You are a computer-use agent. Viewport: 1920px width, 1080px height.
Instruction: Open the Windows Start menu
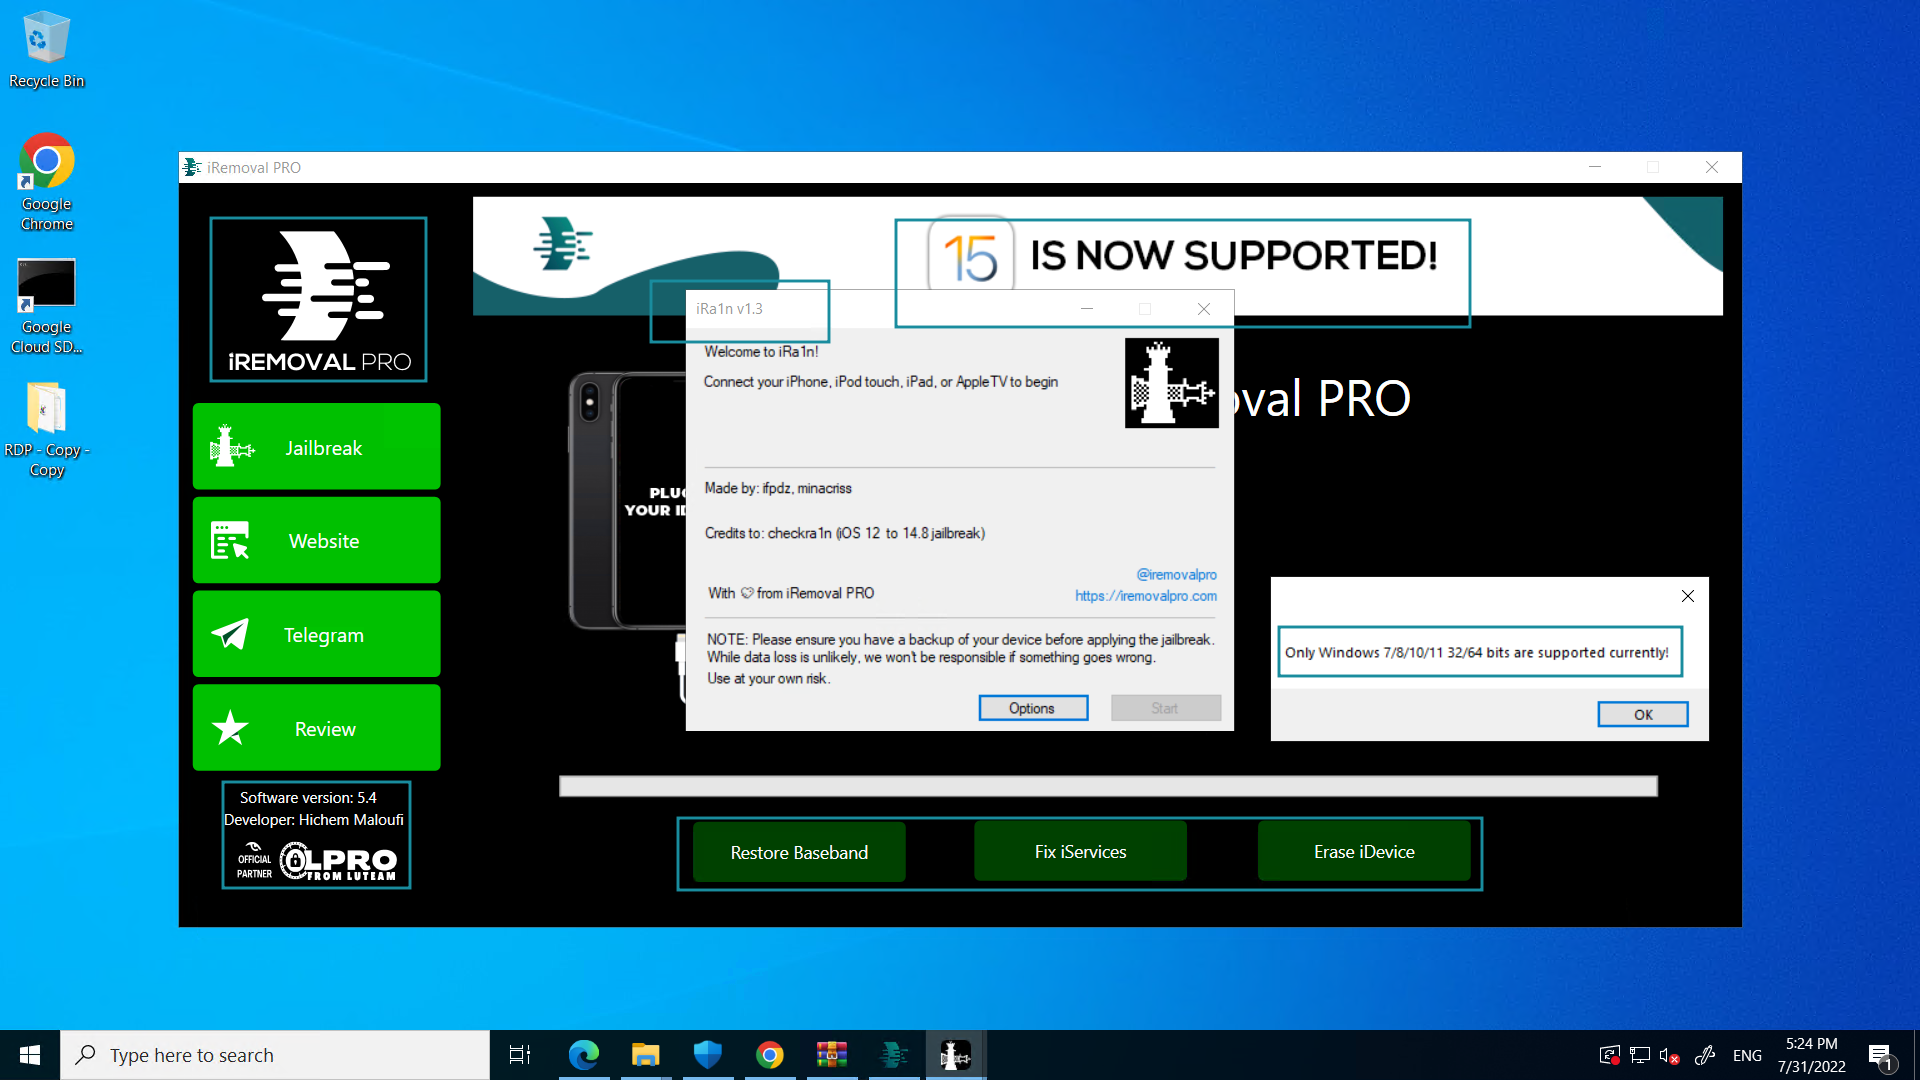point(30,1055)
